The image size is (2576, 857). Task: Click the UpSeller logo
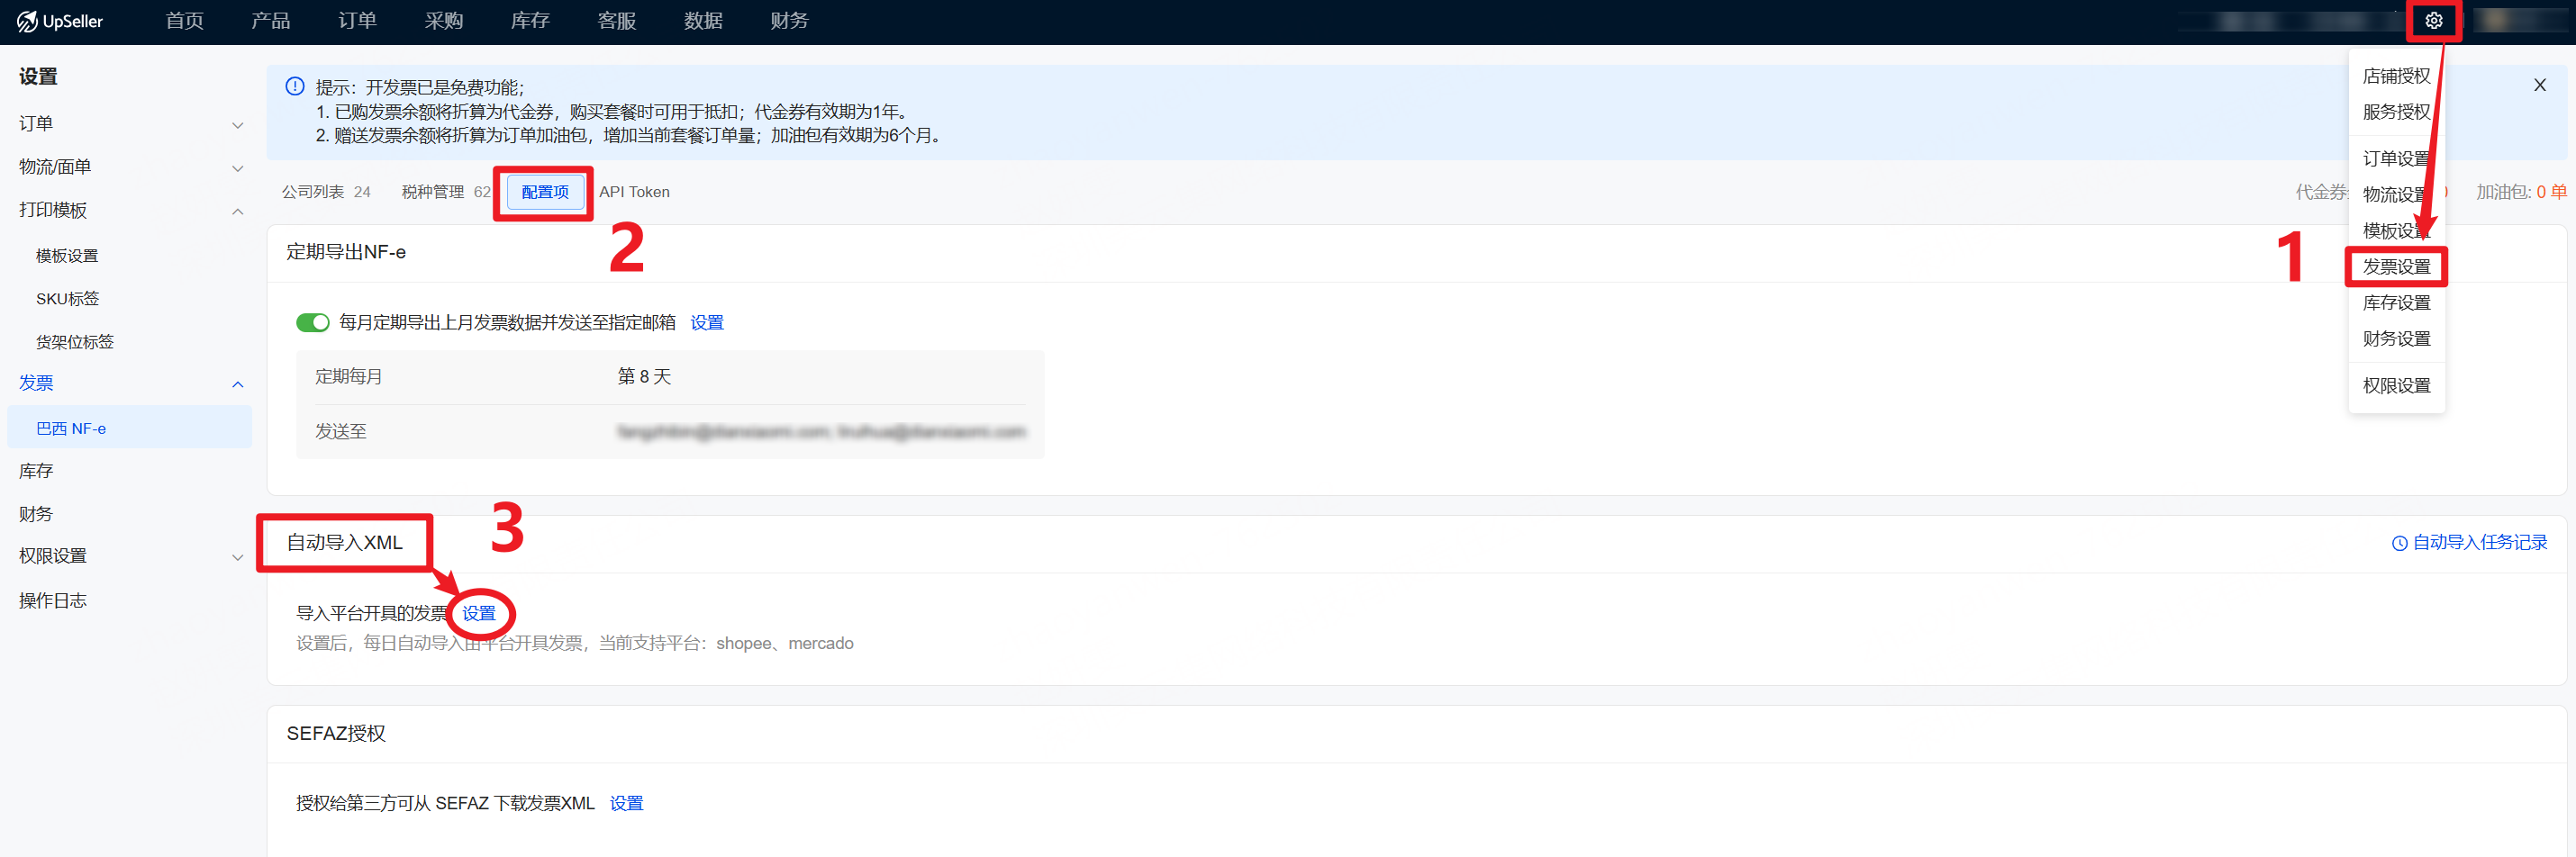[x=60, y=21]
